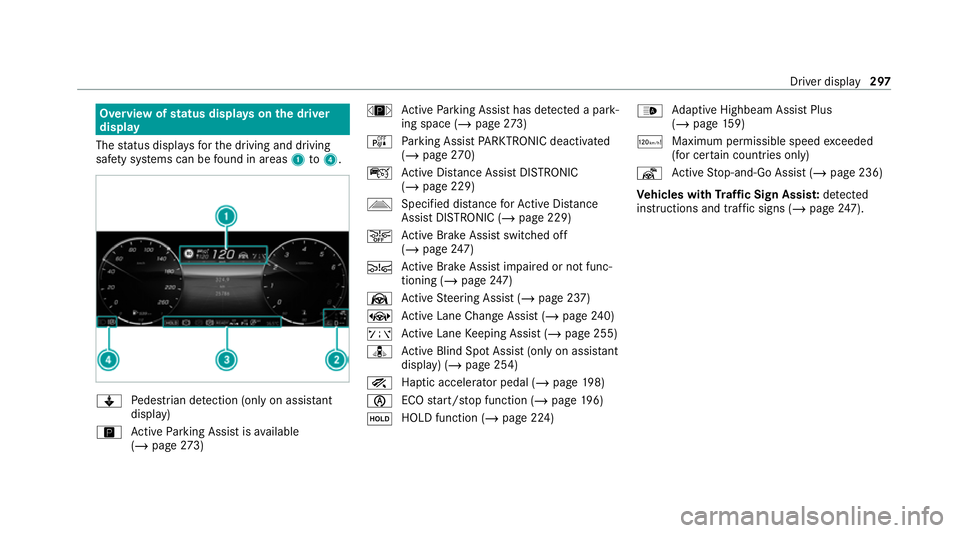Click the text Maximum permissible speed exceeded
The height and width of the screenshot is (533, 960).
pyautogui.click(x=772, y=141)
